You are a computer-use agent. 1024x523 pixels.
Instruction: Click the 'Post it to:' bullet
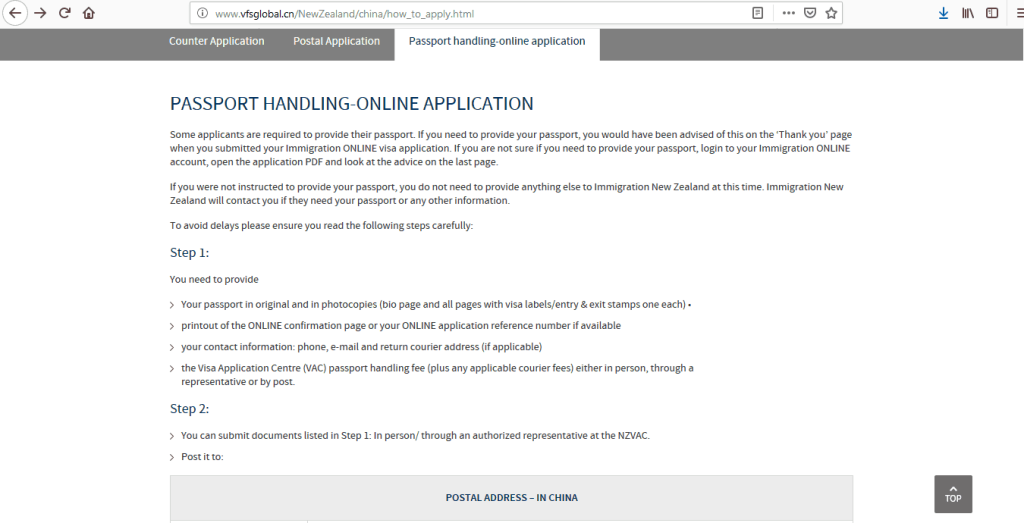(x=202, y=456)
